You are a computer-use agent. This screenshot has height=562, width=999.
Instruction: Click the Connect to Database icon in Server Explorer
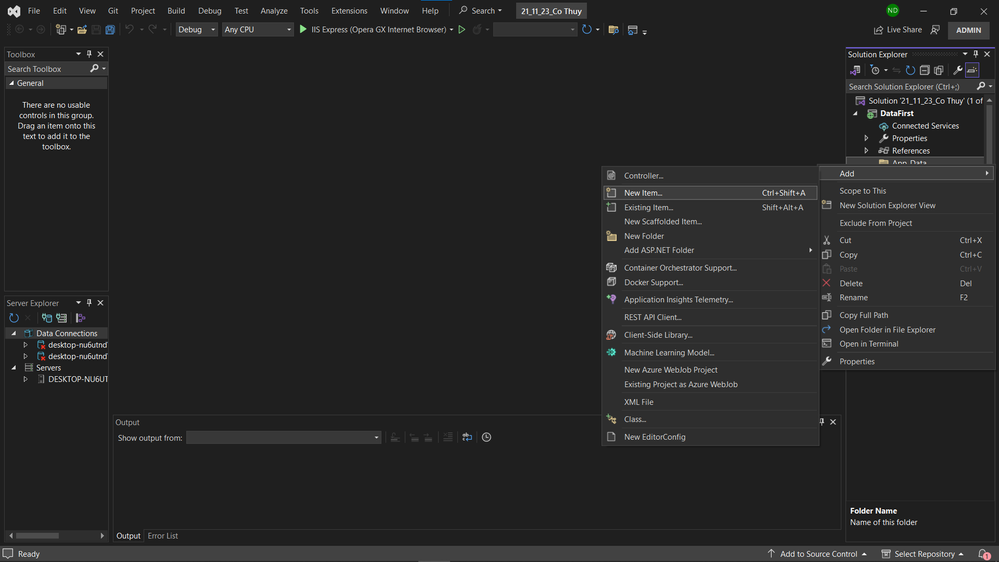47,318
